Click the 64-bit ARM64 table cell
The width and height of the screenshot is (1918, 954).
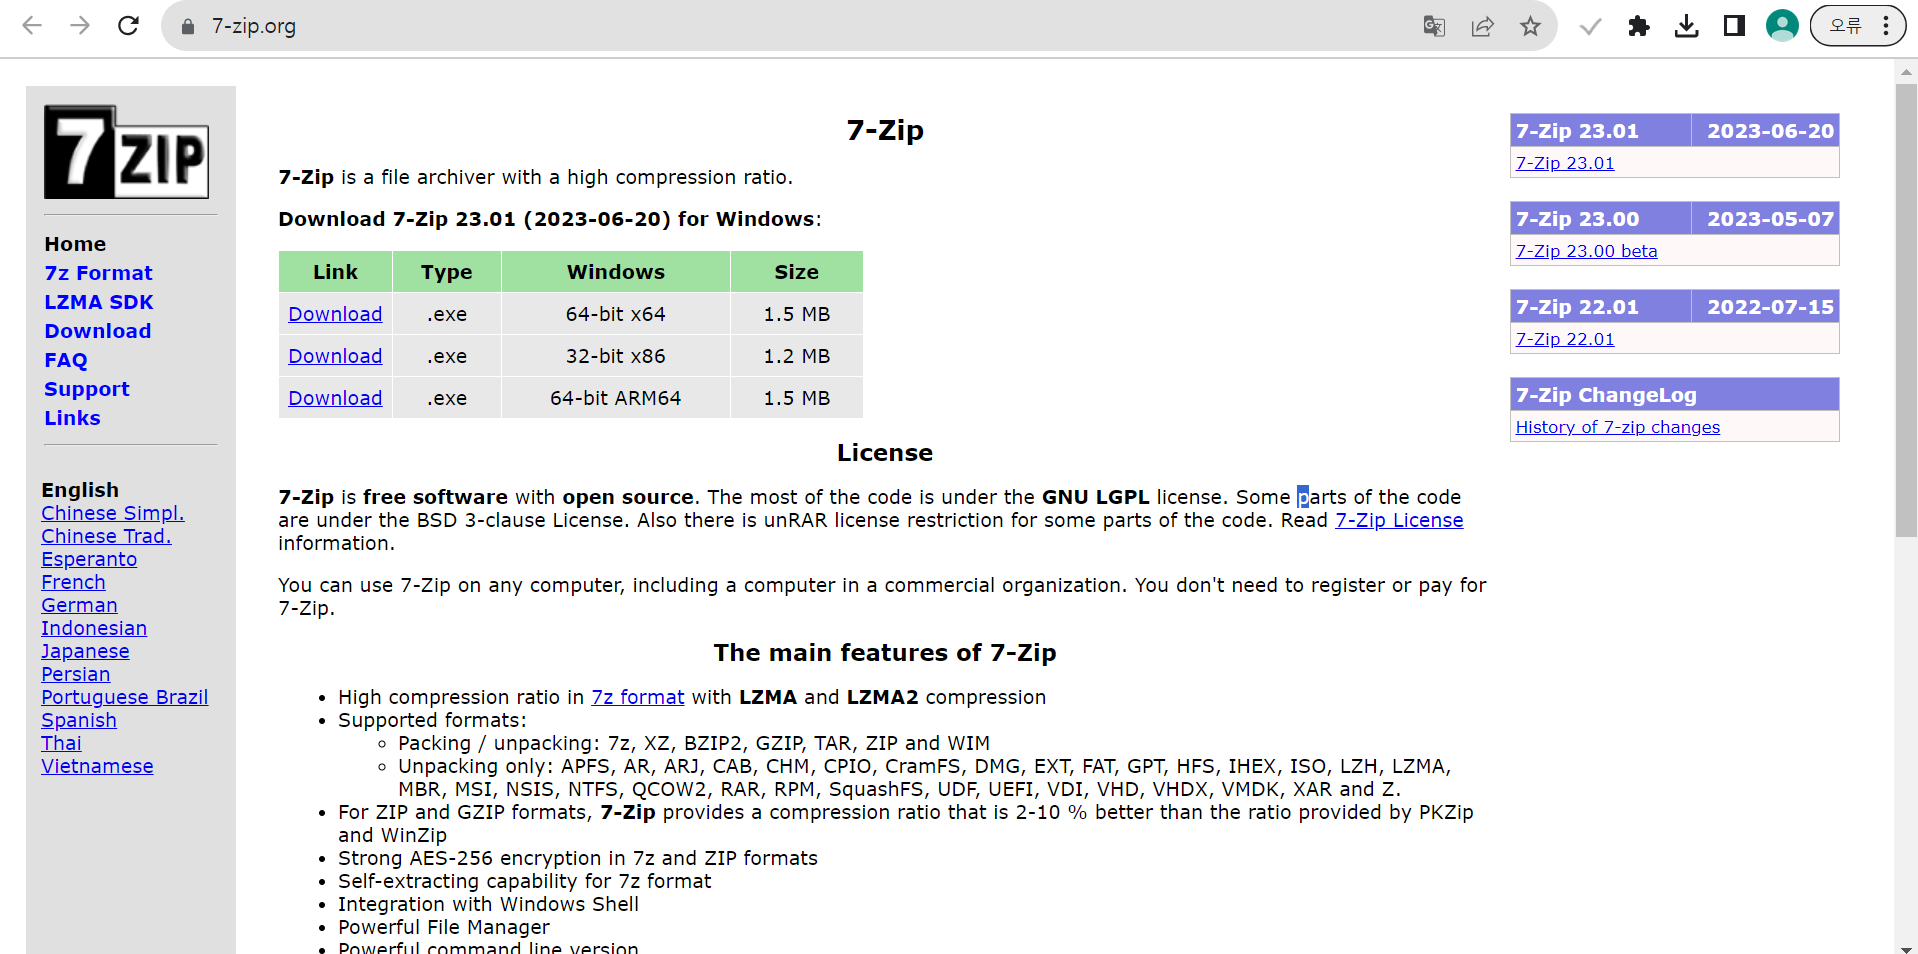[x=616, y=398]
